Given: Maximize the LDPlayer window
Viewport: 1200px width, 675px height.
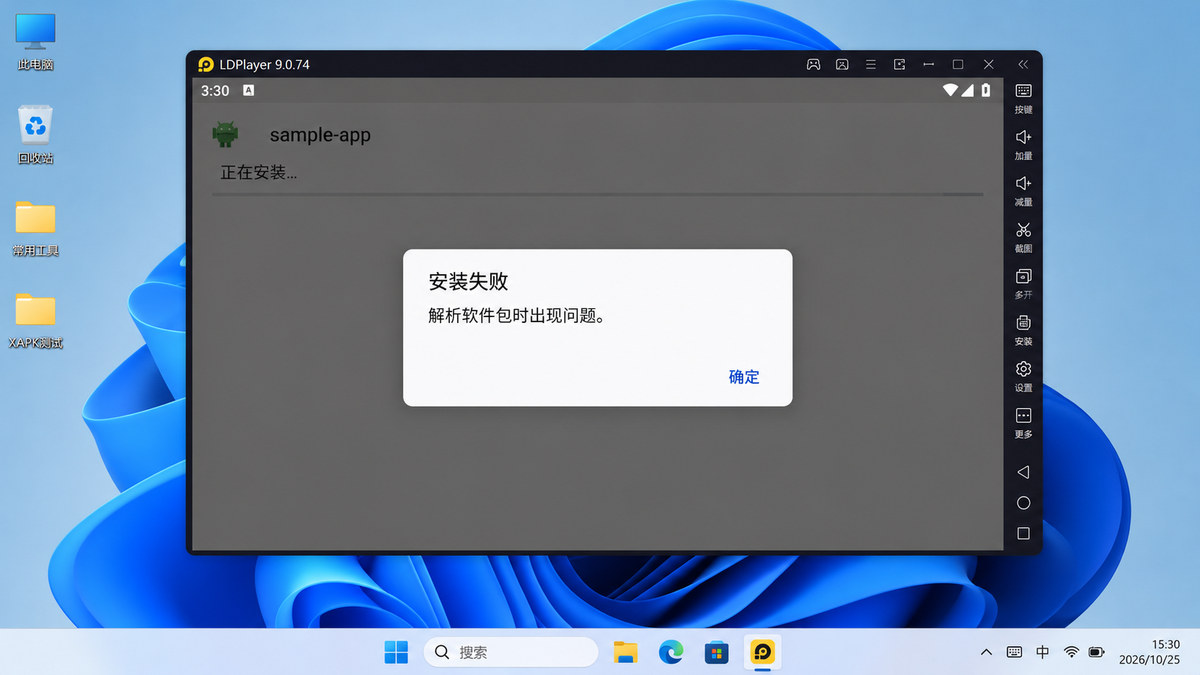Looking at the screenshot, I should coord(958,64).
